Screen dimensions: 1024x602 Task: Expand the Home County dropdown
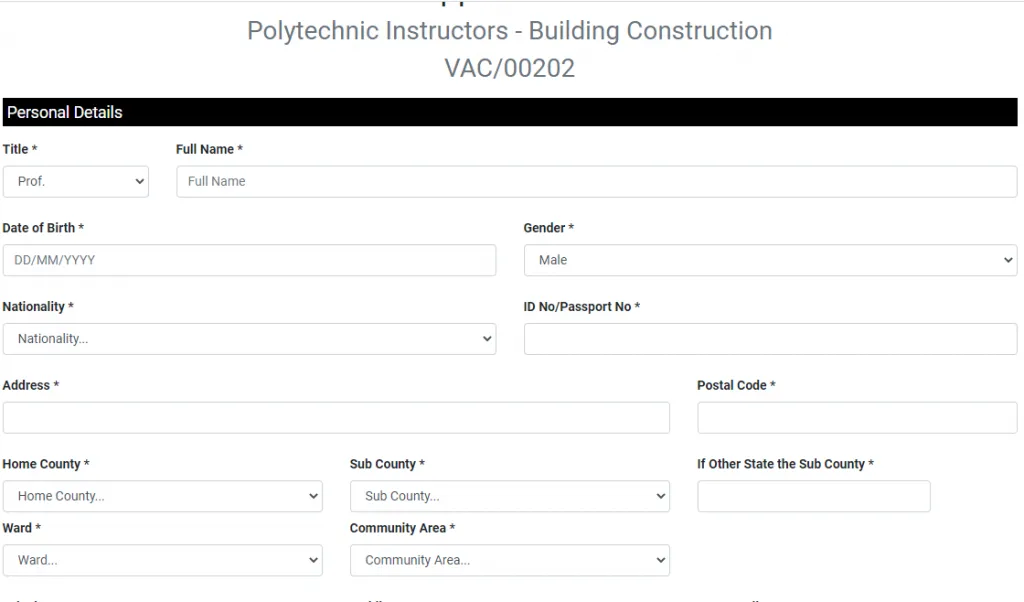click(162, 497)
